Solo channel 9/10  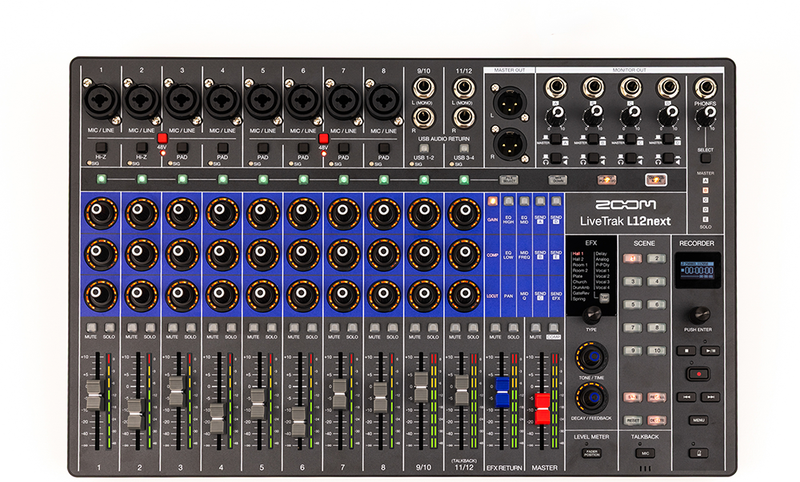click(433, 327)
